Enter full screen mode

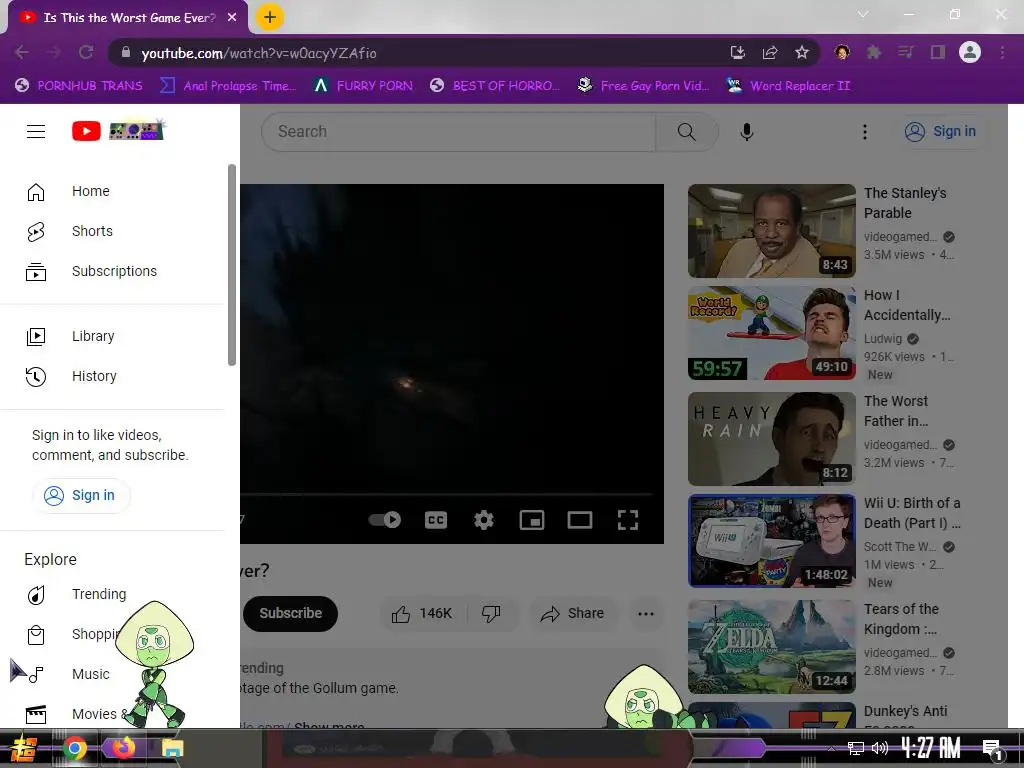pyautogui.click(x=628, y=520)
